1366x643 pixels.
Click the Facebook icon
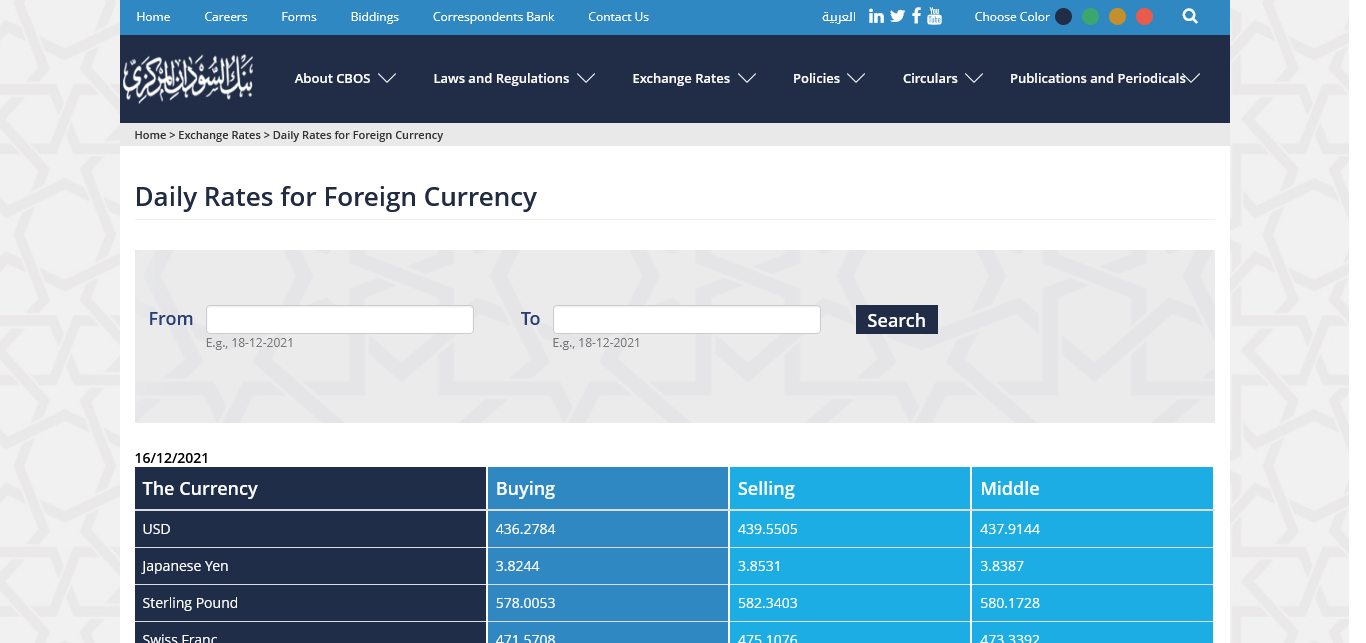(x=916, y=16)
